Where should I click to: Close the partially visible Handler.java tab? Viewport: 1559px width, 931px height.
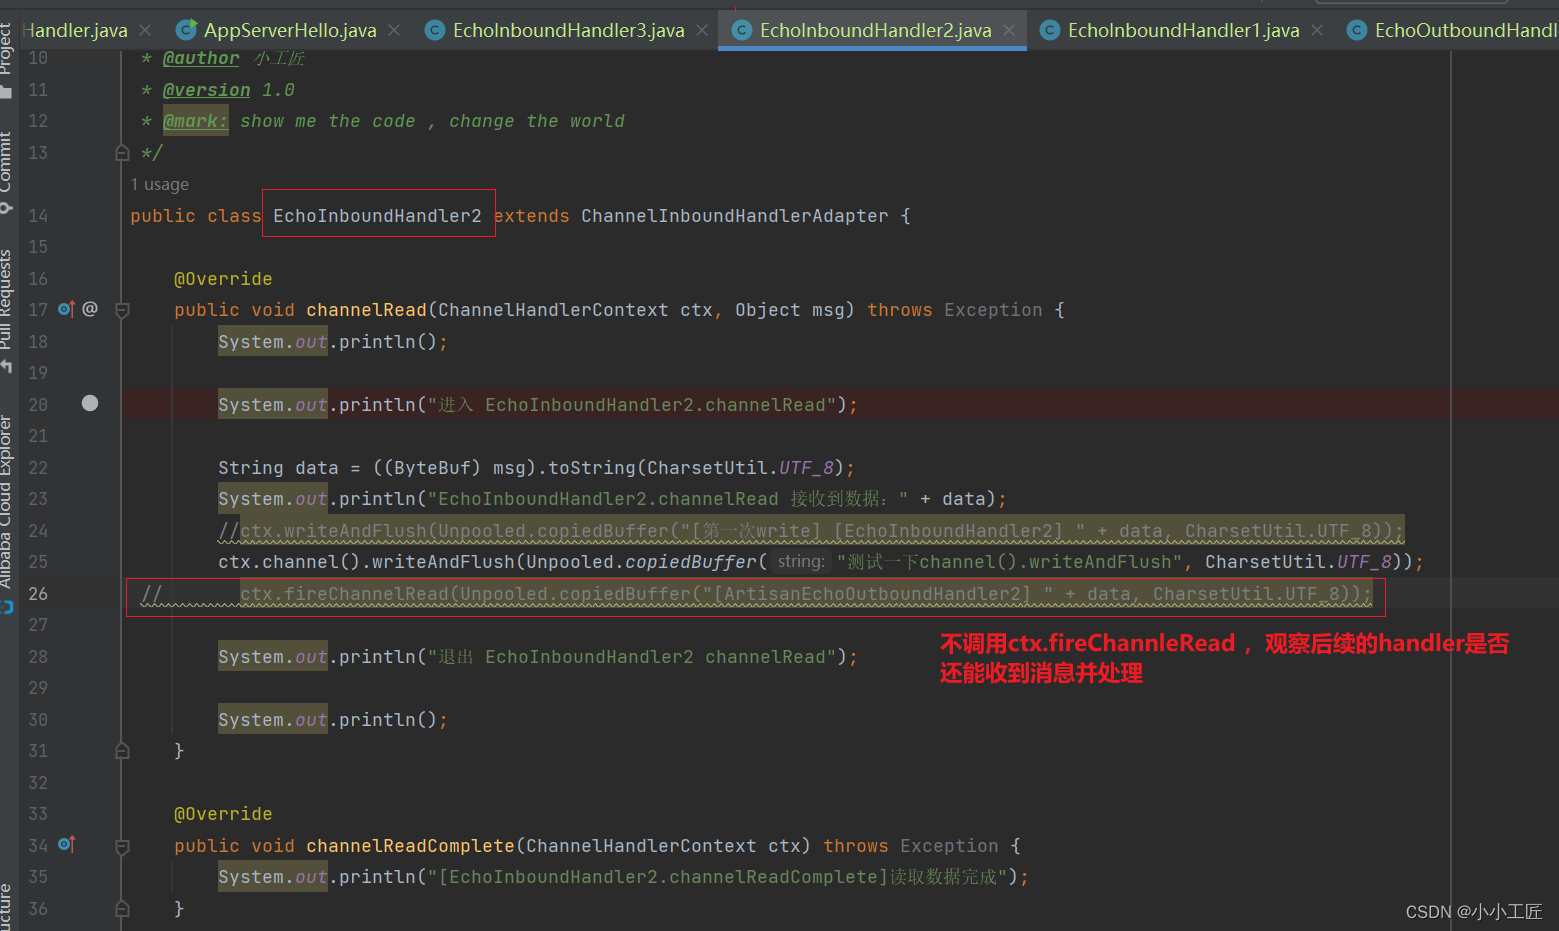click(x=145, y=30)
